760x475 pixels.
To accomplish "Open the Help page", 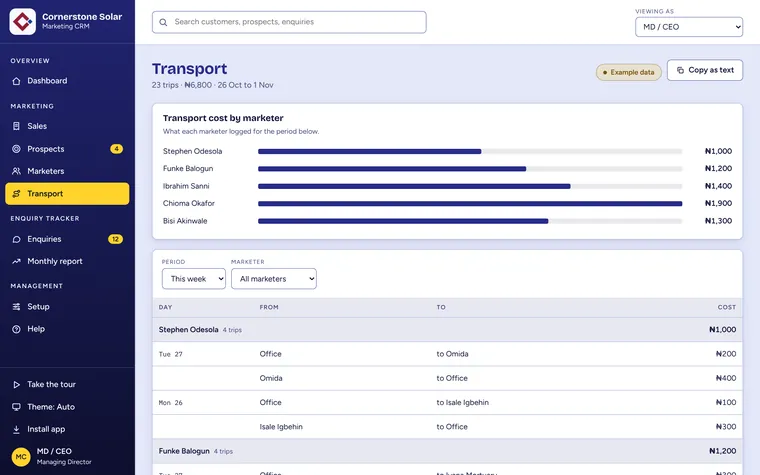I will tap(67, 329).
